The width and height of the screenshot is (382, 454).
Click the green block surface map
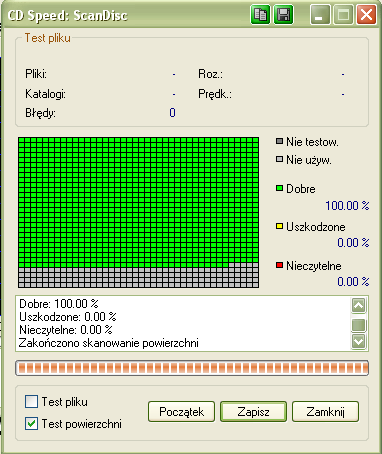[x=138, y=212]
